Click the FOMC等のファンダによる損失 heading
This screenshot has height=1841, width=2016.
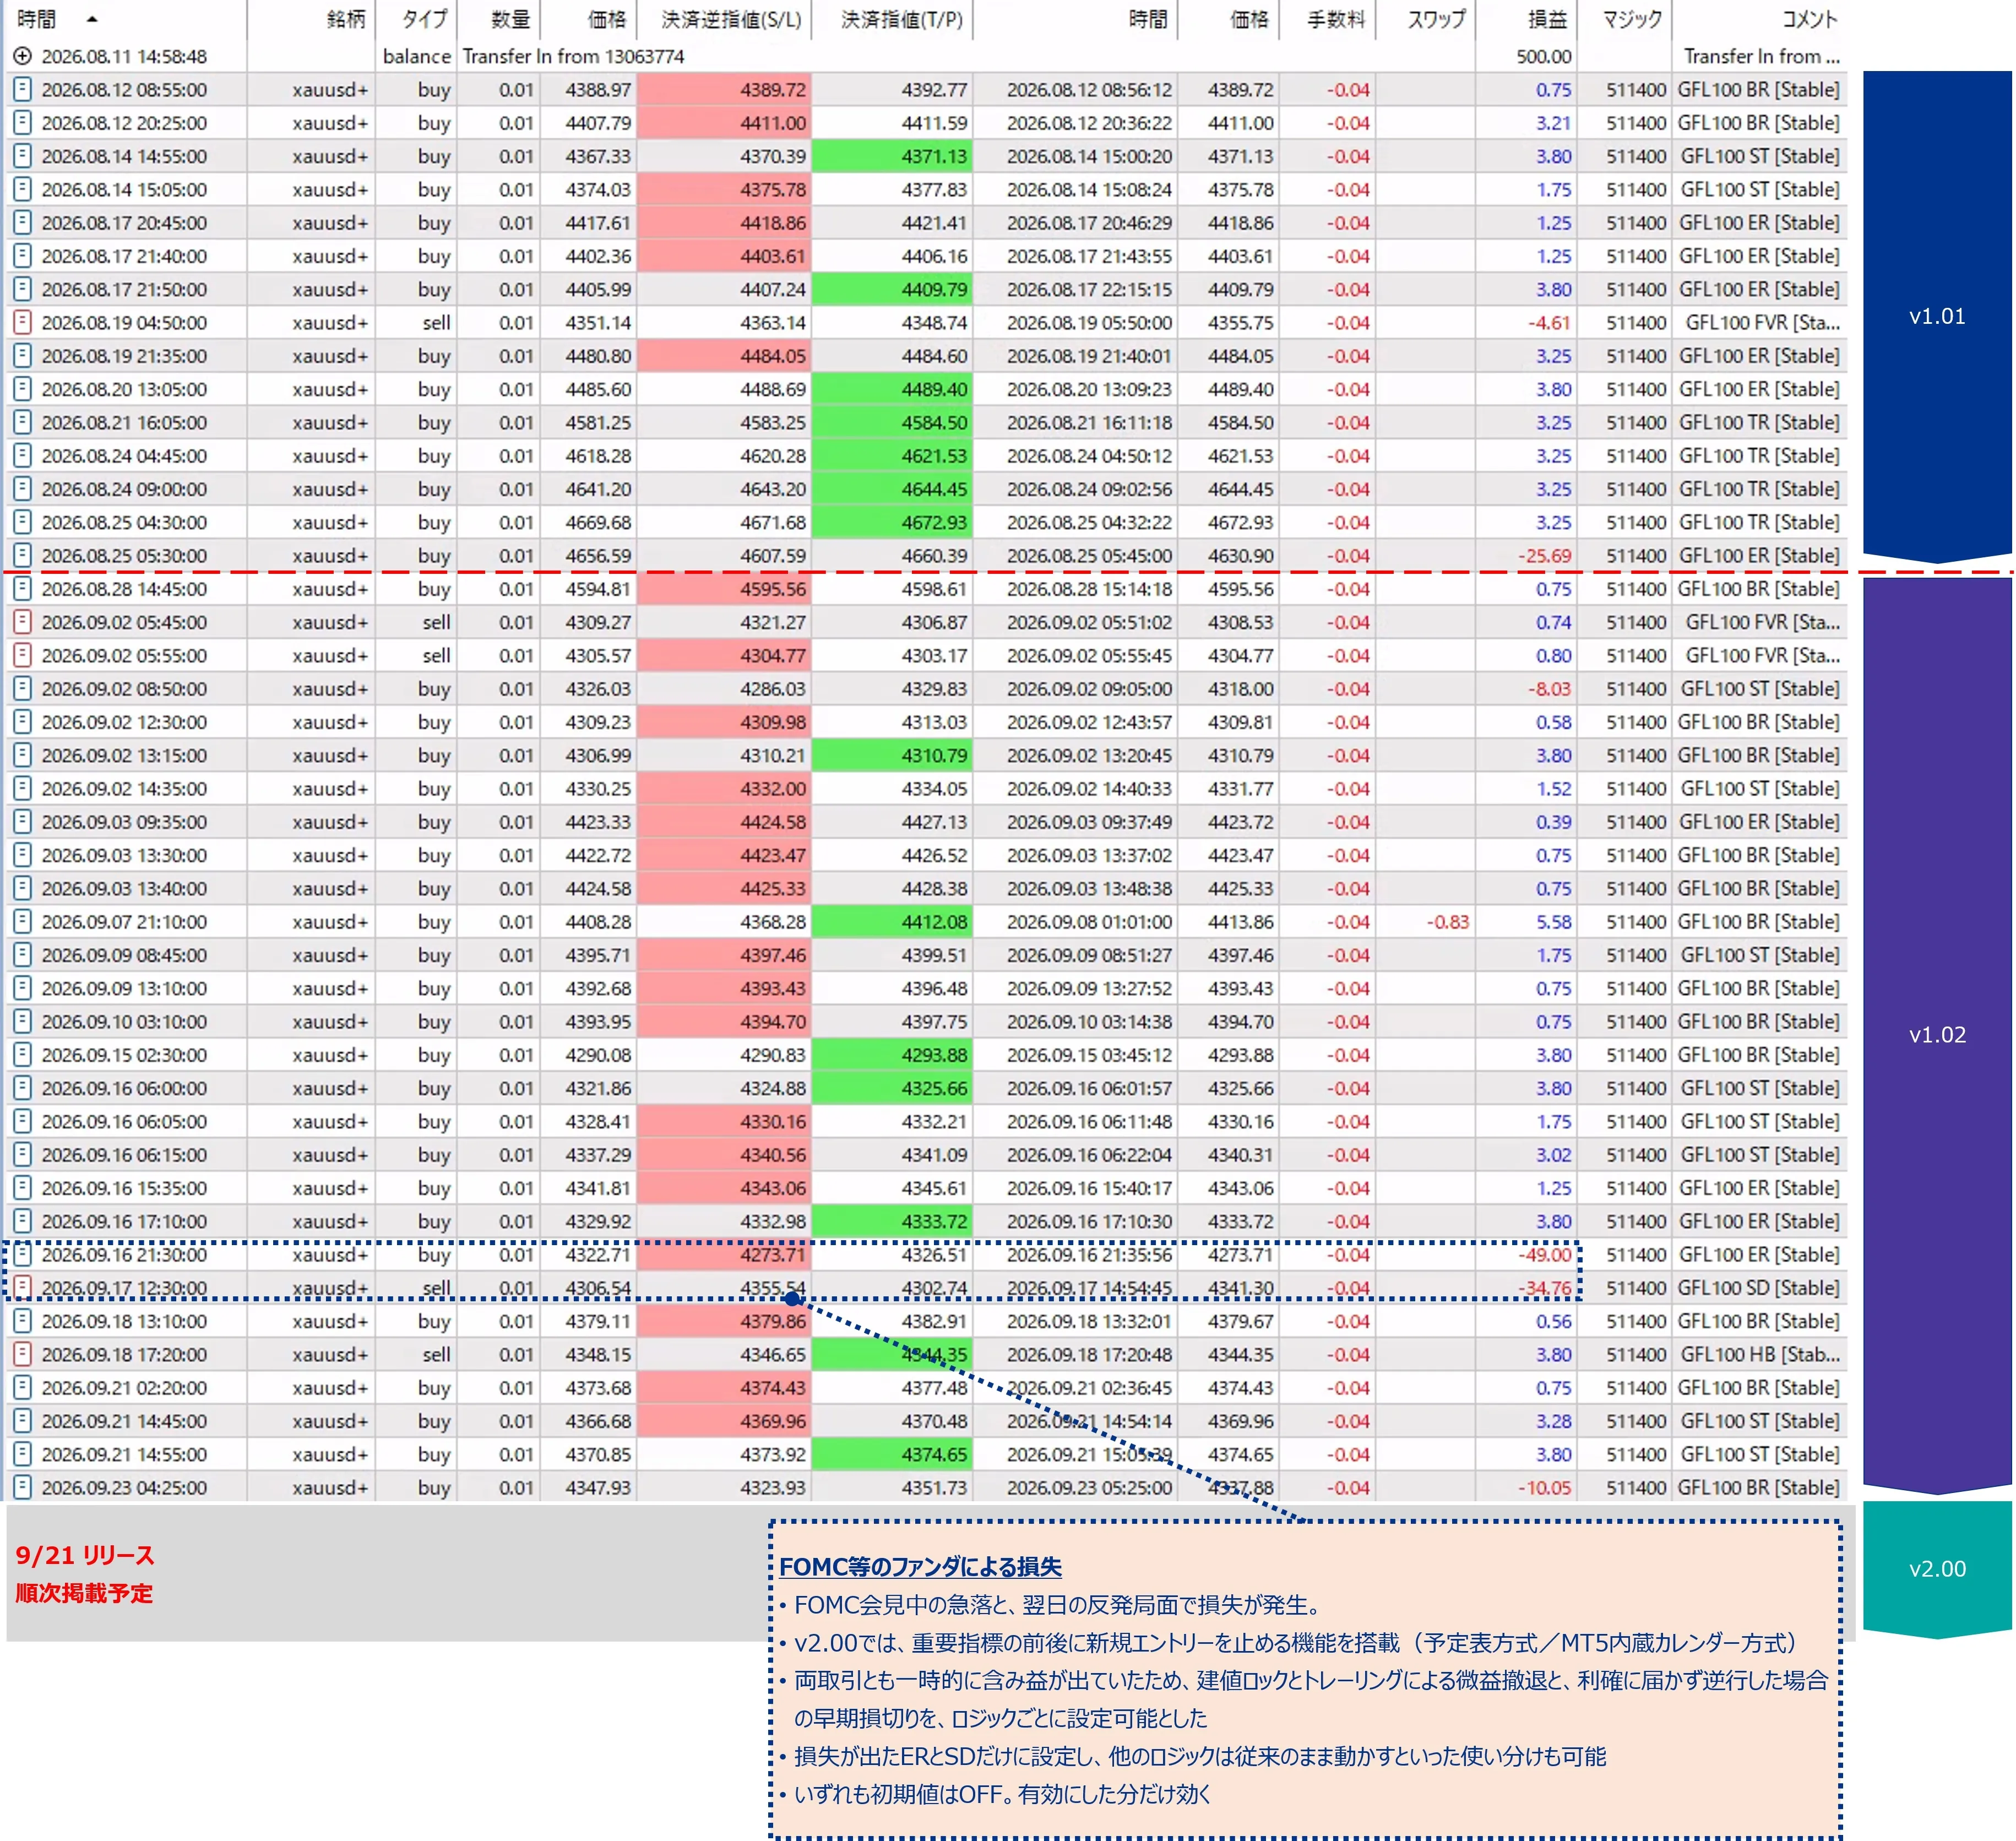point(920,1567)
